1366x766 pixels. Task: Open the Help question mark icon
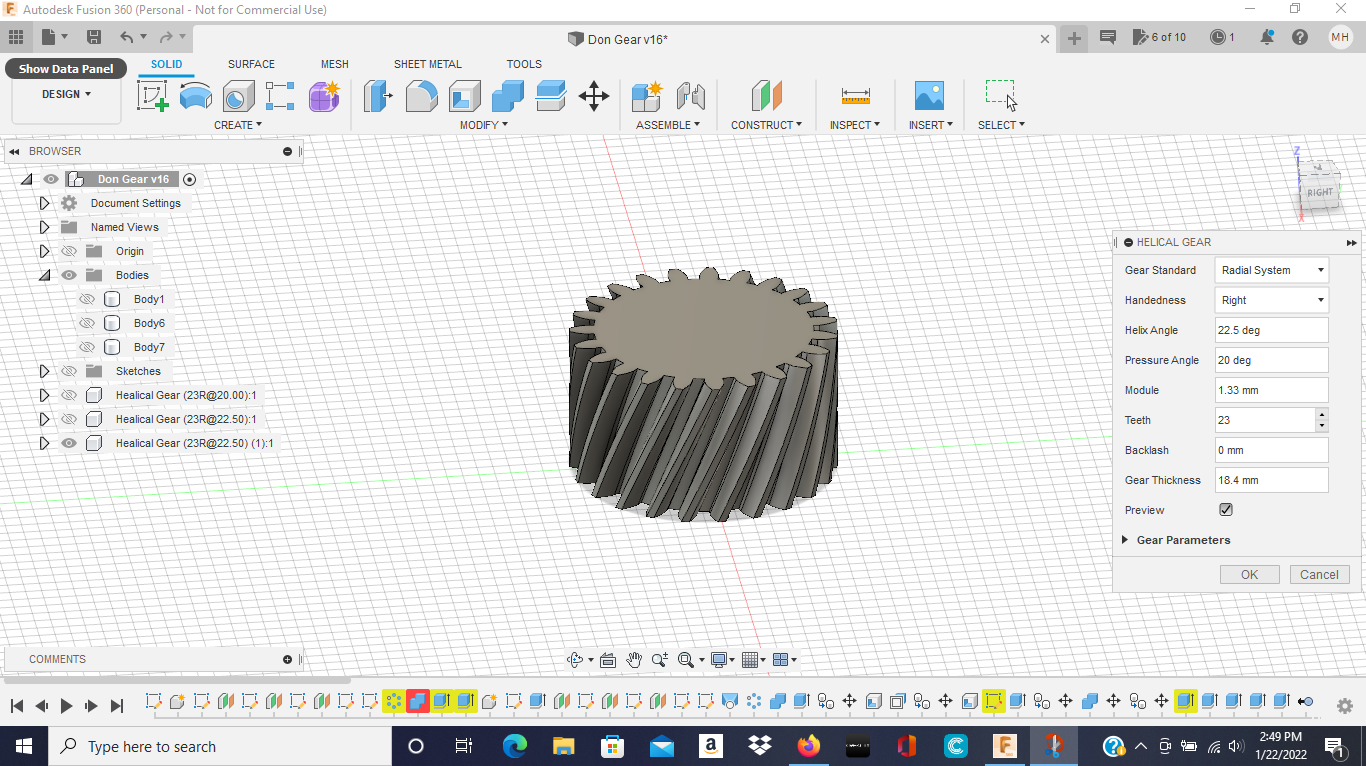1300,37
